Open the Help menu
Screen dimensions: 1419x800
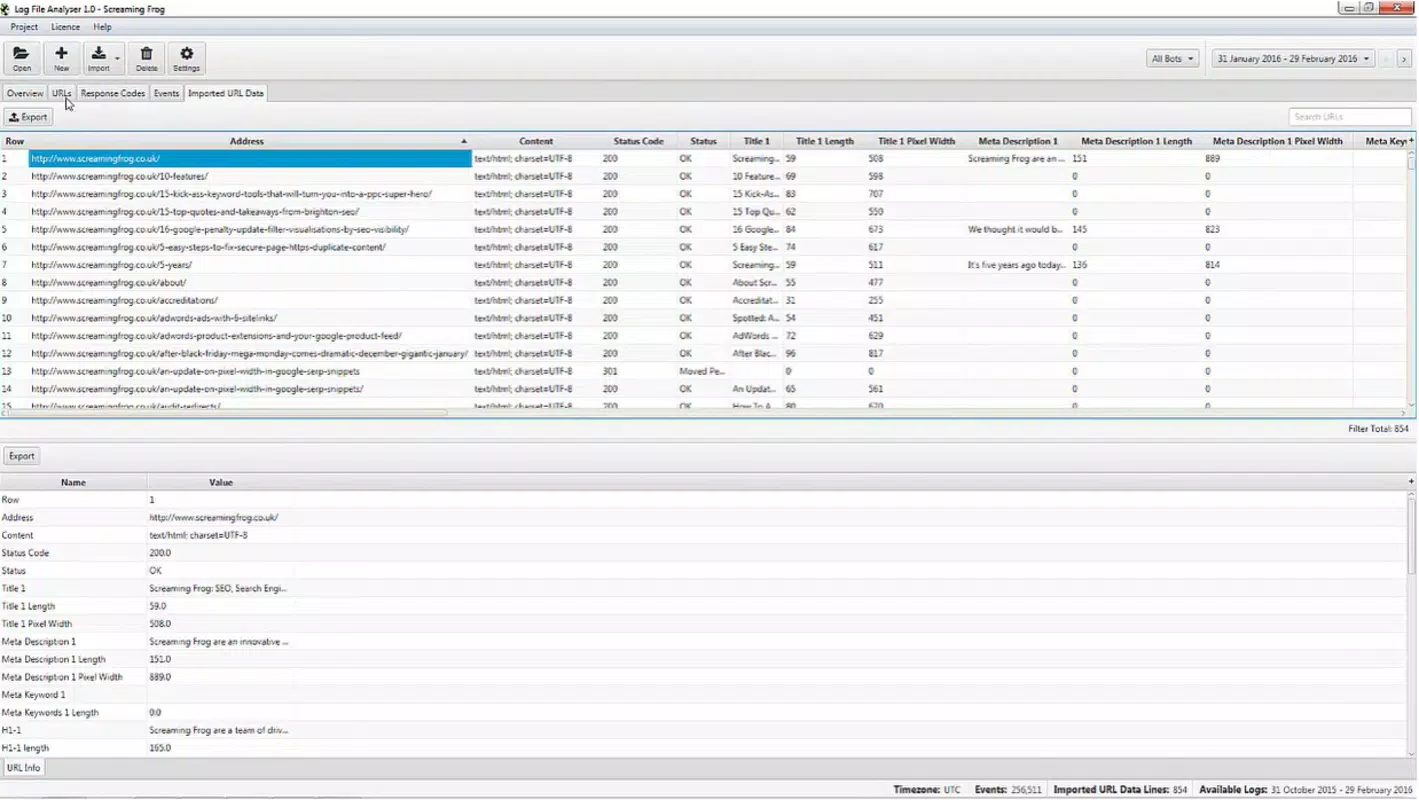(103, 27)
